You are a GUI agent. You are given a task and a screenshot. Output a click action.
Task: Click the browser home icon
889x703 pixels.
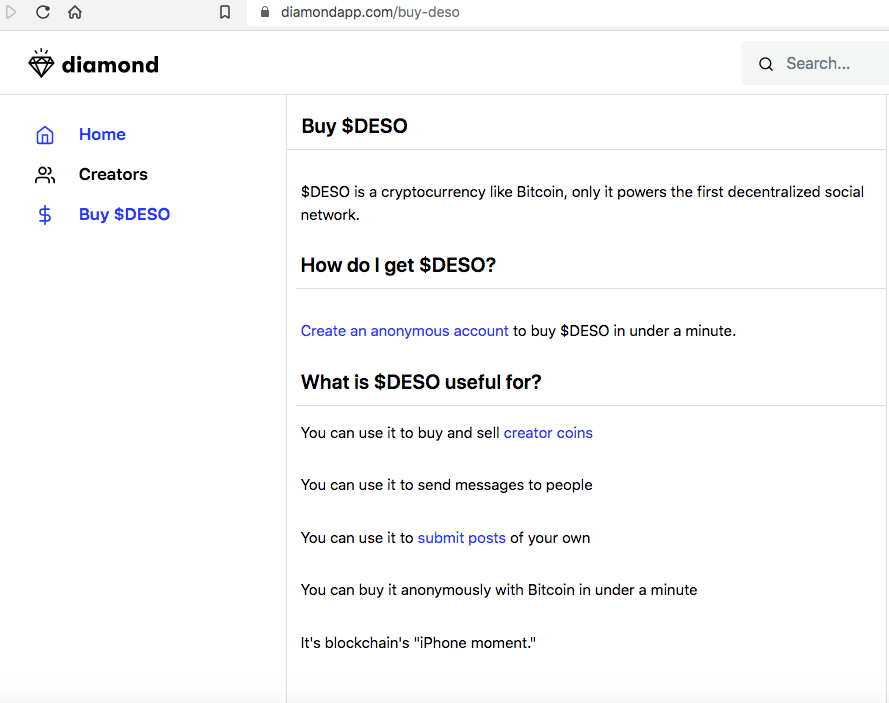point(75,12)
